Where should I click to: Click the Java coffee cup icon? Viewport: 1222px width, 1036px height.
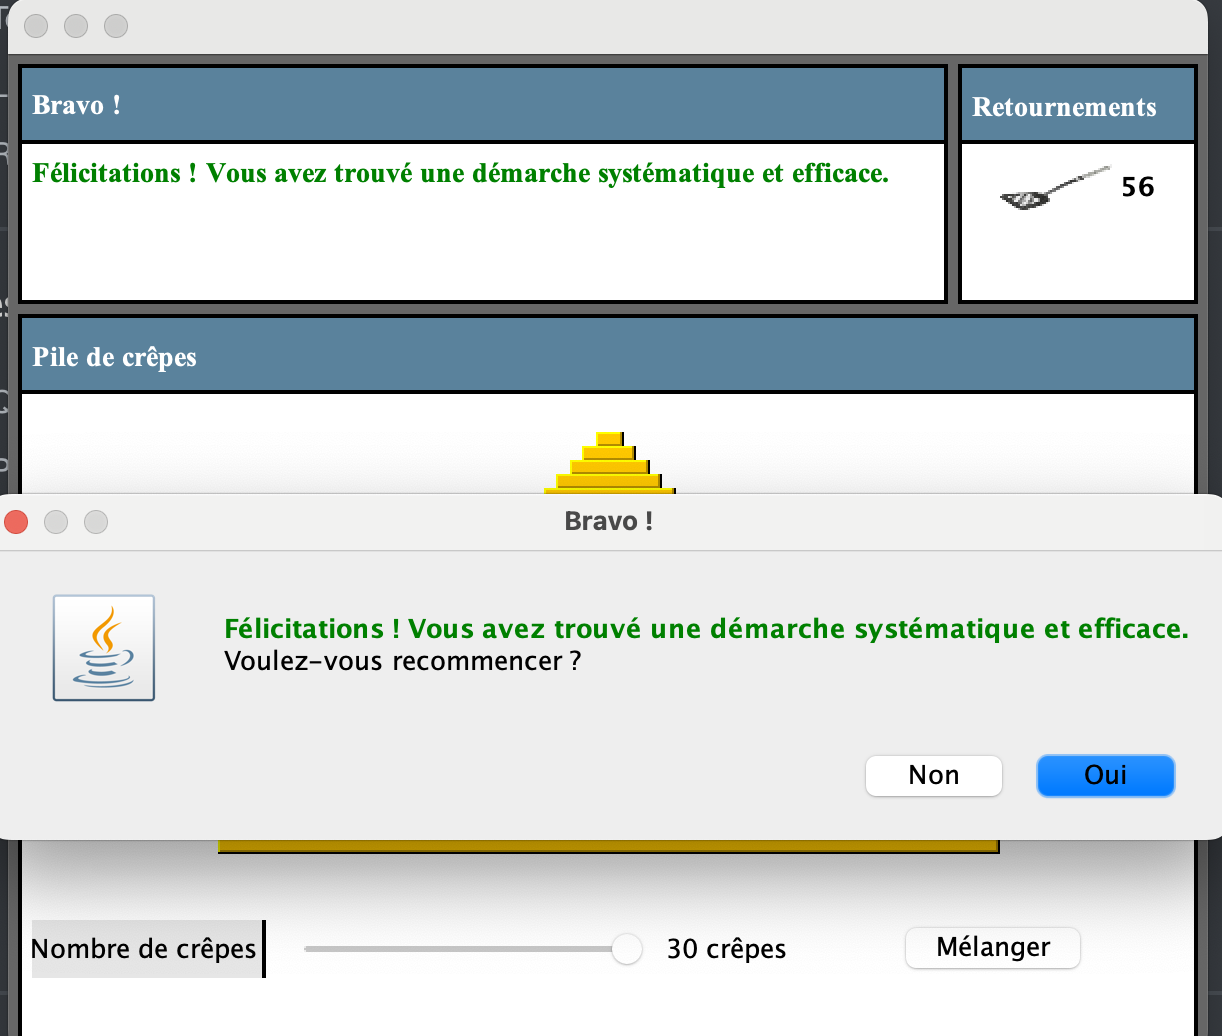(x=104, y=648)
